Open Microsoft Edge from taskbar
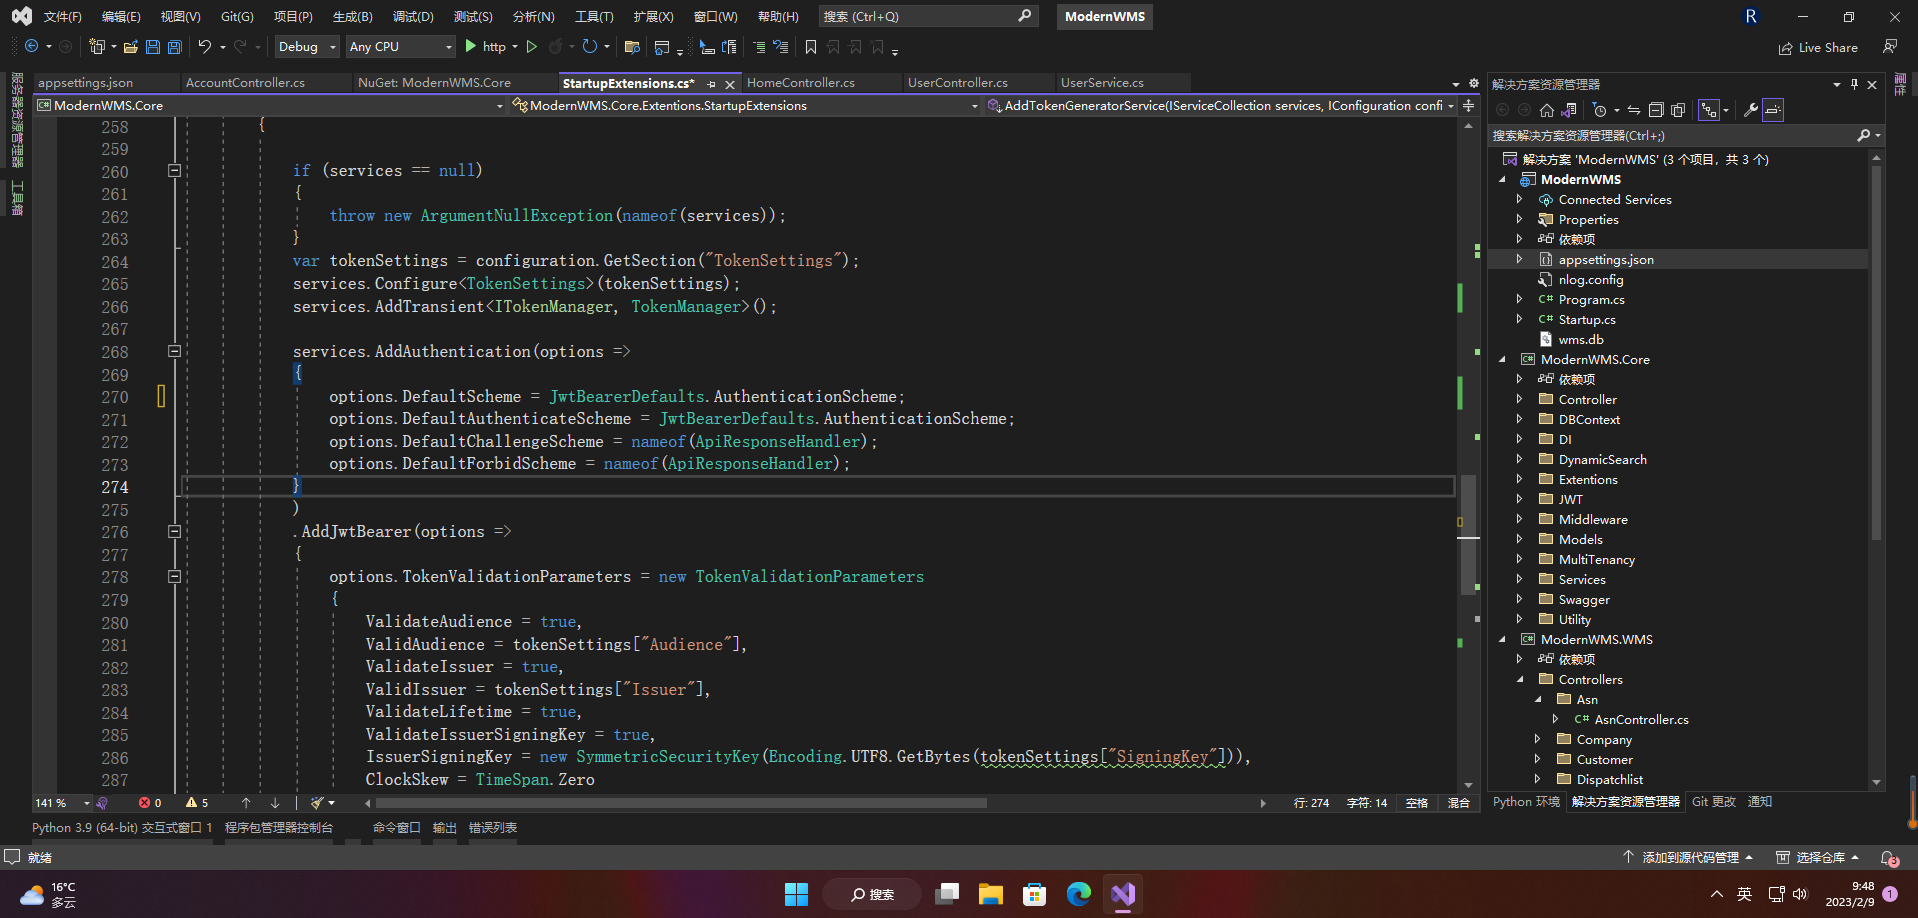The width and height of the screenshot is (1918, 918). click(1078, 894)
